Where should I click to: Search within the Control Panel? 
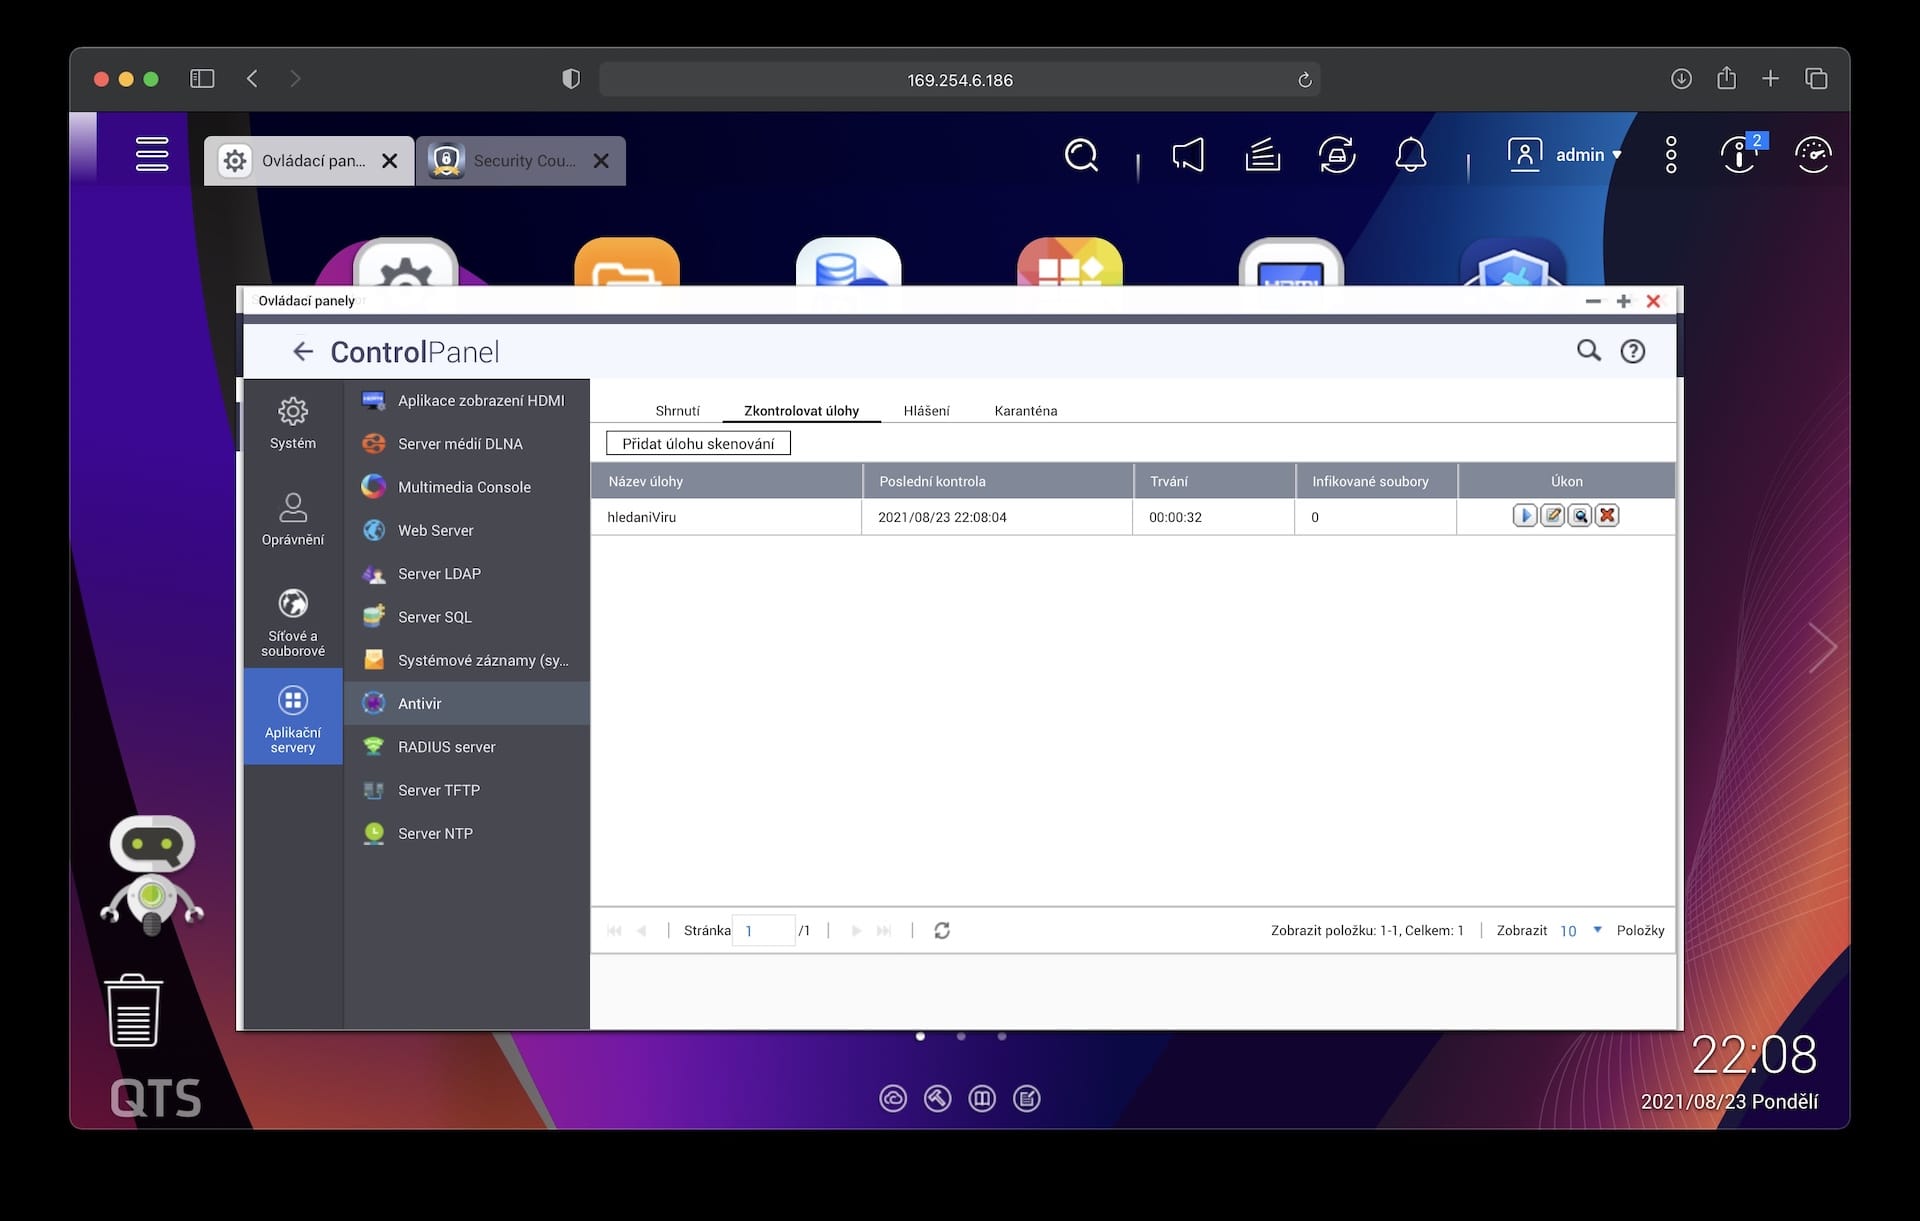(x=1588, y=351)
